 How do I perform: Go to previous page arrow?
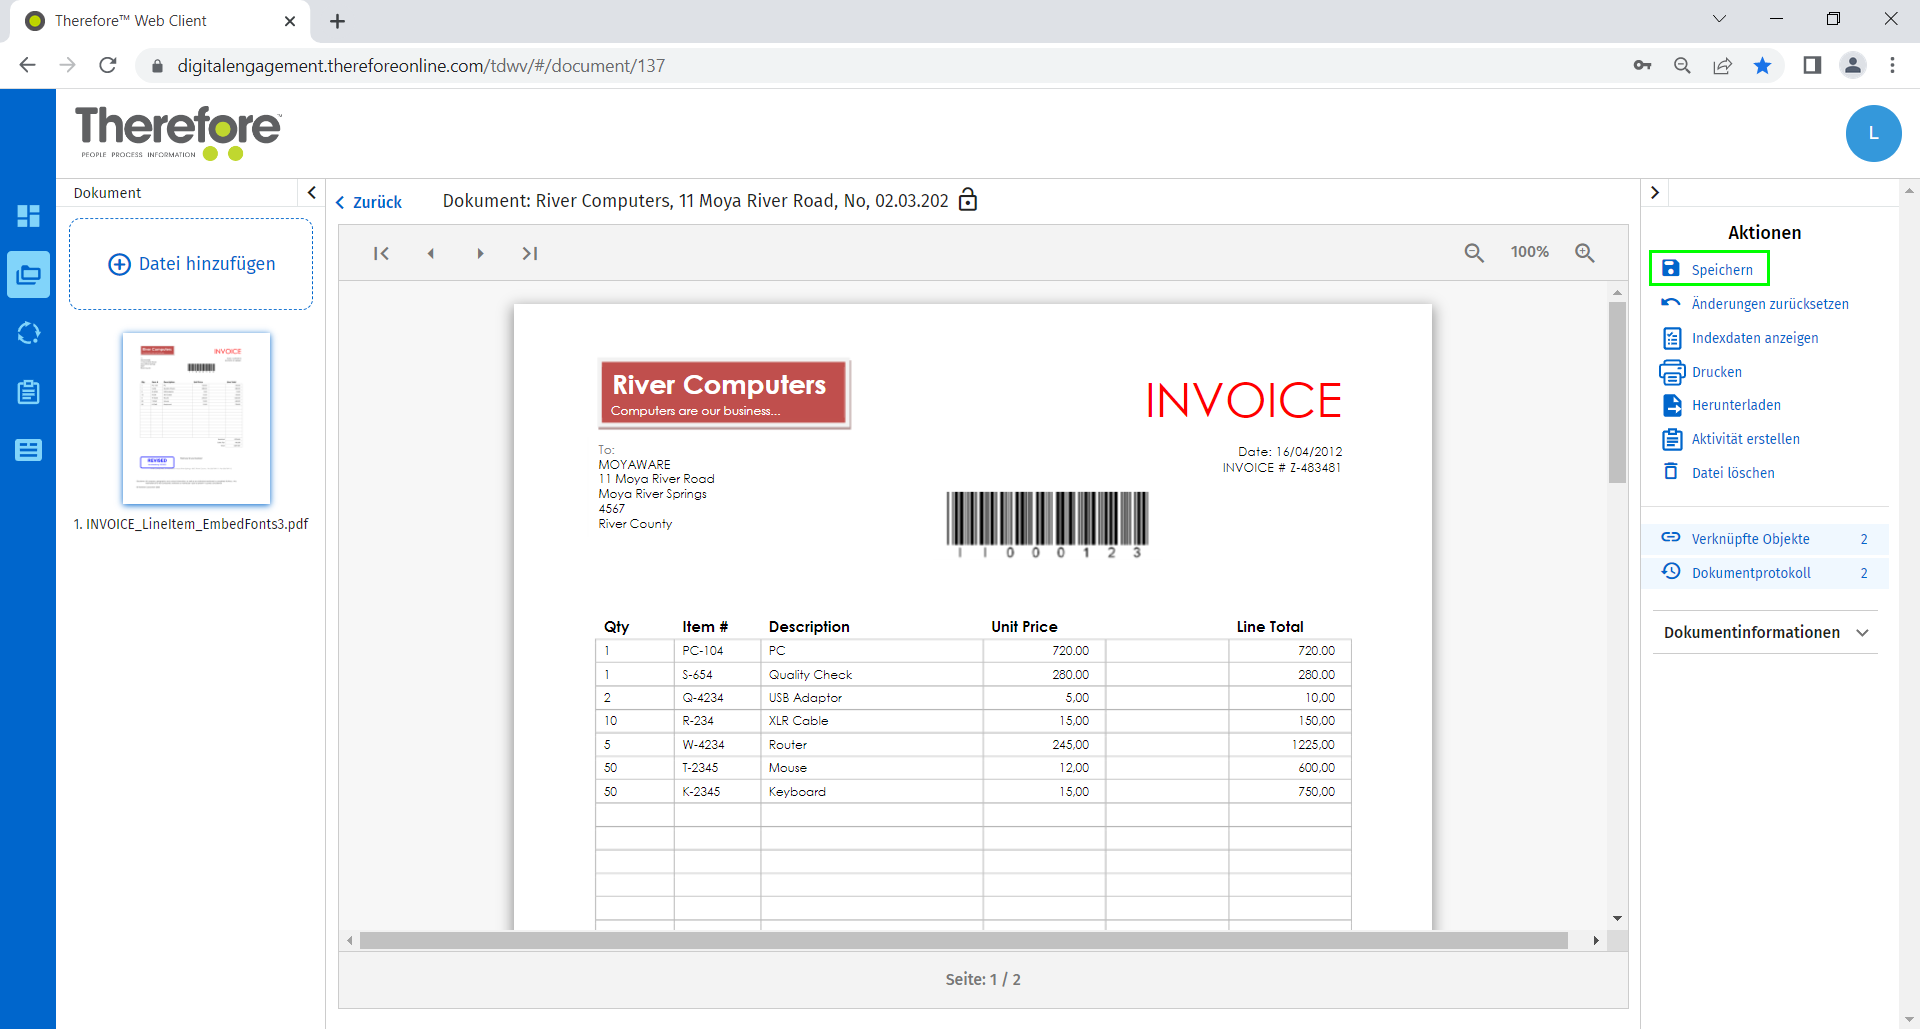[431, 253]
